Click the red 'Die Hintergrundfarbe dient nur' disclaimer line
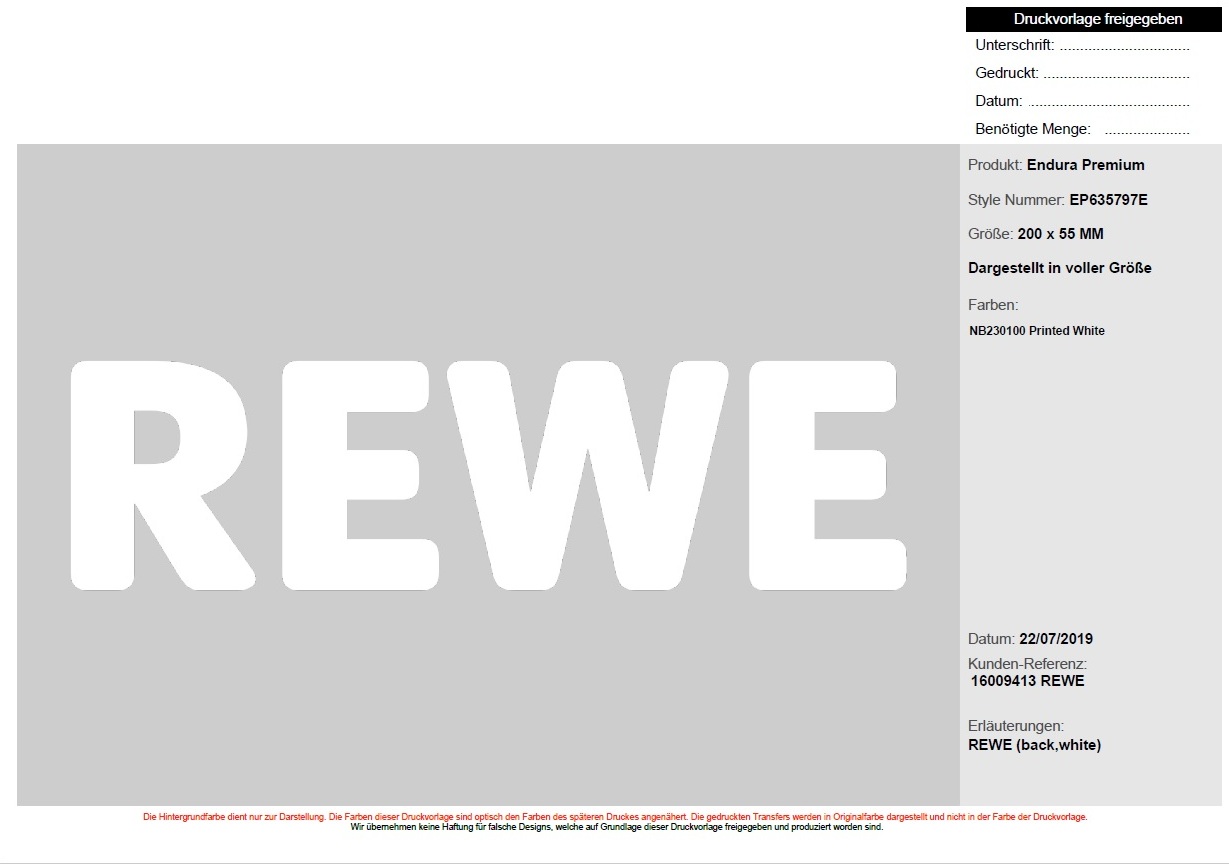The image size is (1229, 864). coord(615,817)
